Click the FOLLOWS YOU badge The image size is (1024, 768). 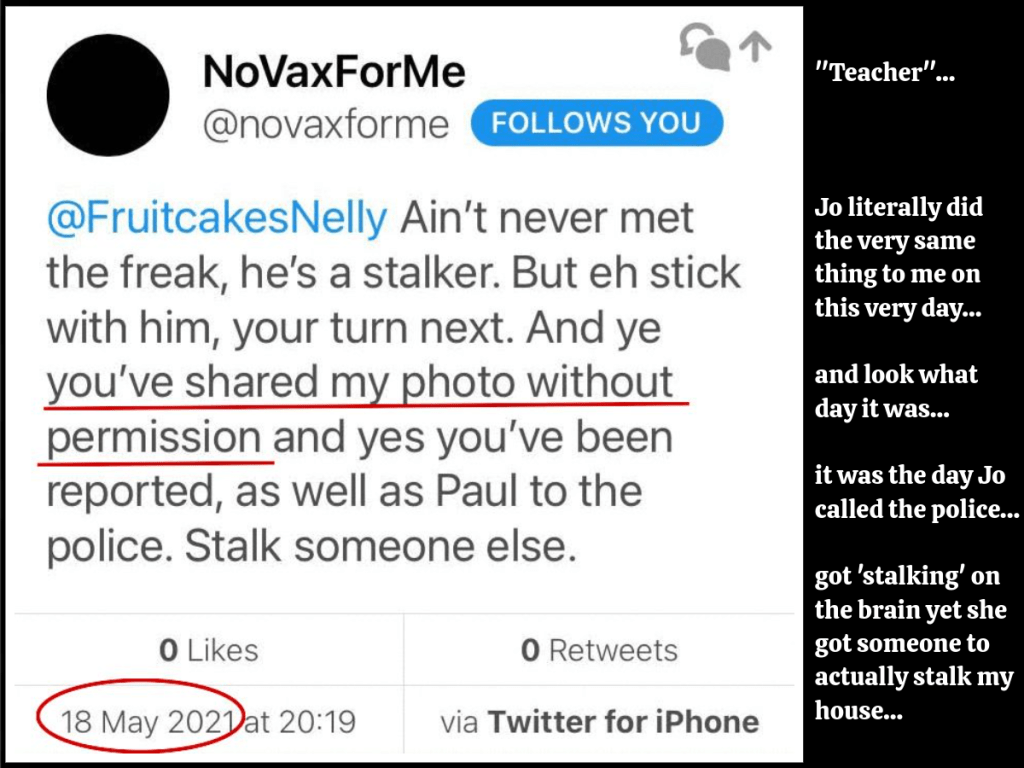click(596, 123)
